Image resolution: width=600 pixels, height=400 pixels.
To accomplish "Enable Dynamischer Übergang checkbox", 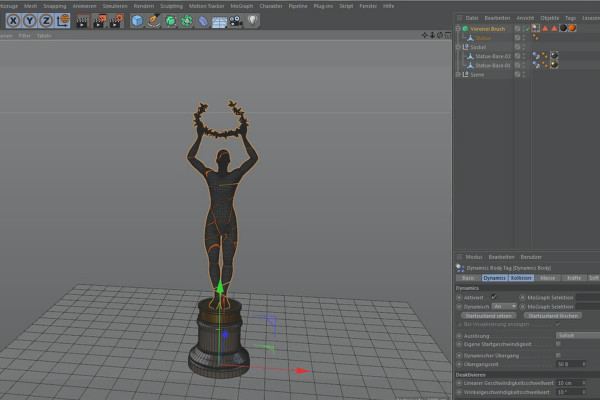I will (558, 355).
